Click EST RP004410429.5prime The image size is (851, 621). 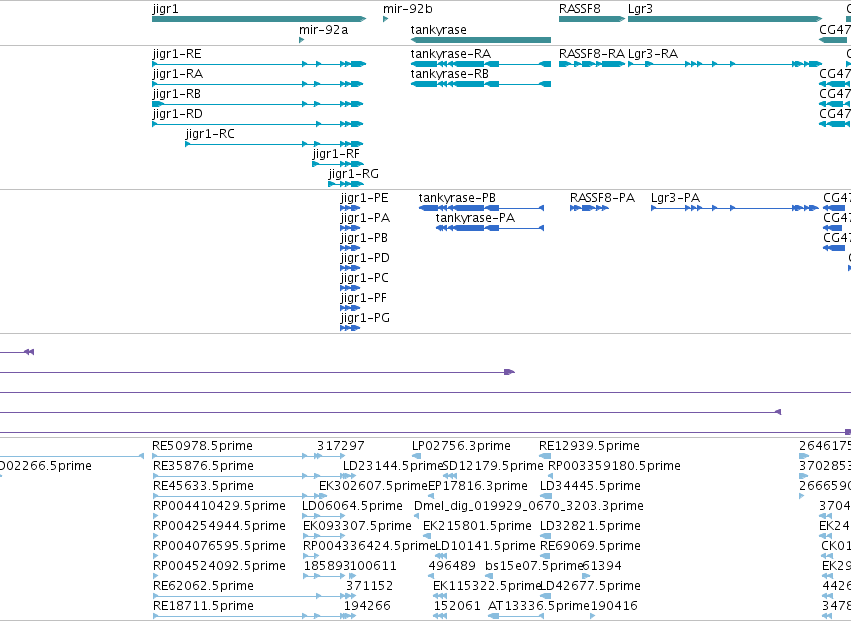click(155, 516)
